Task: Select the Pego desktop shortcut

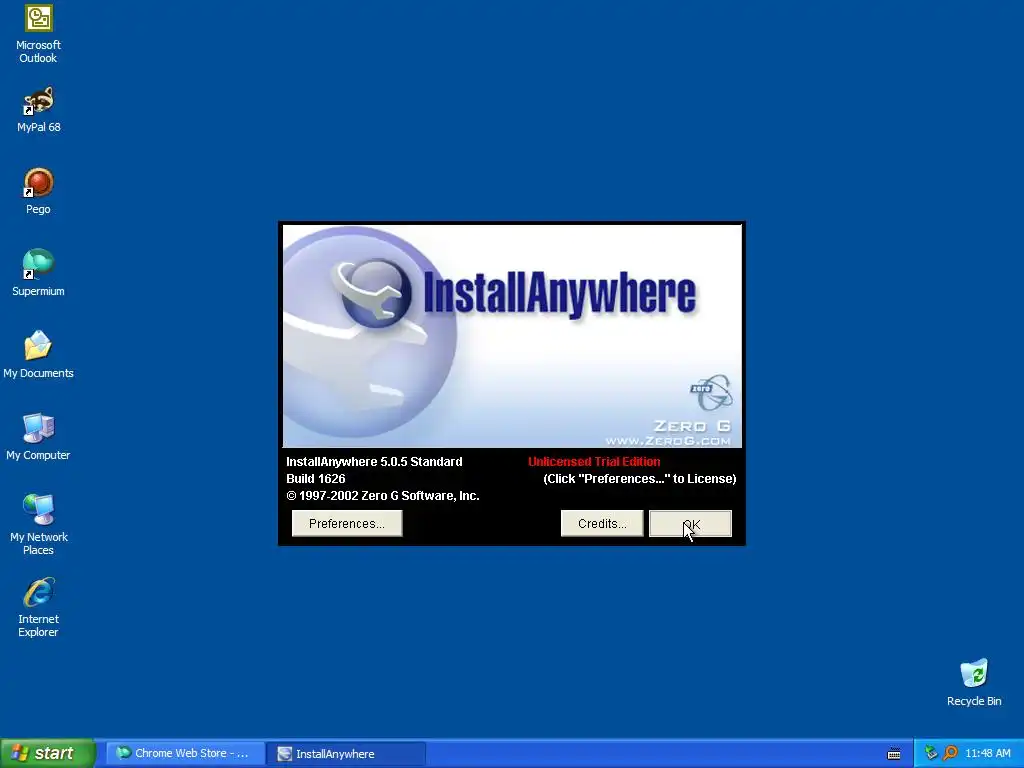Action: [x=39, y=191]
